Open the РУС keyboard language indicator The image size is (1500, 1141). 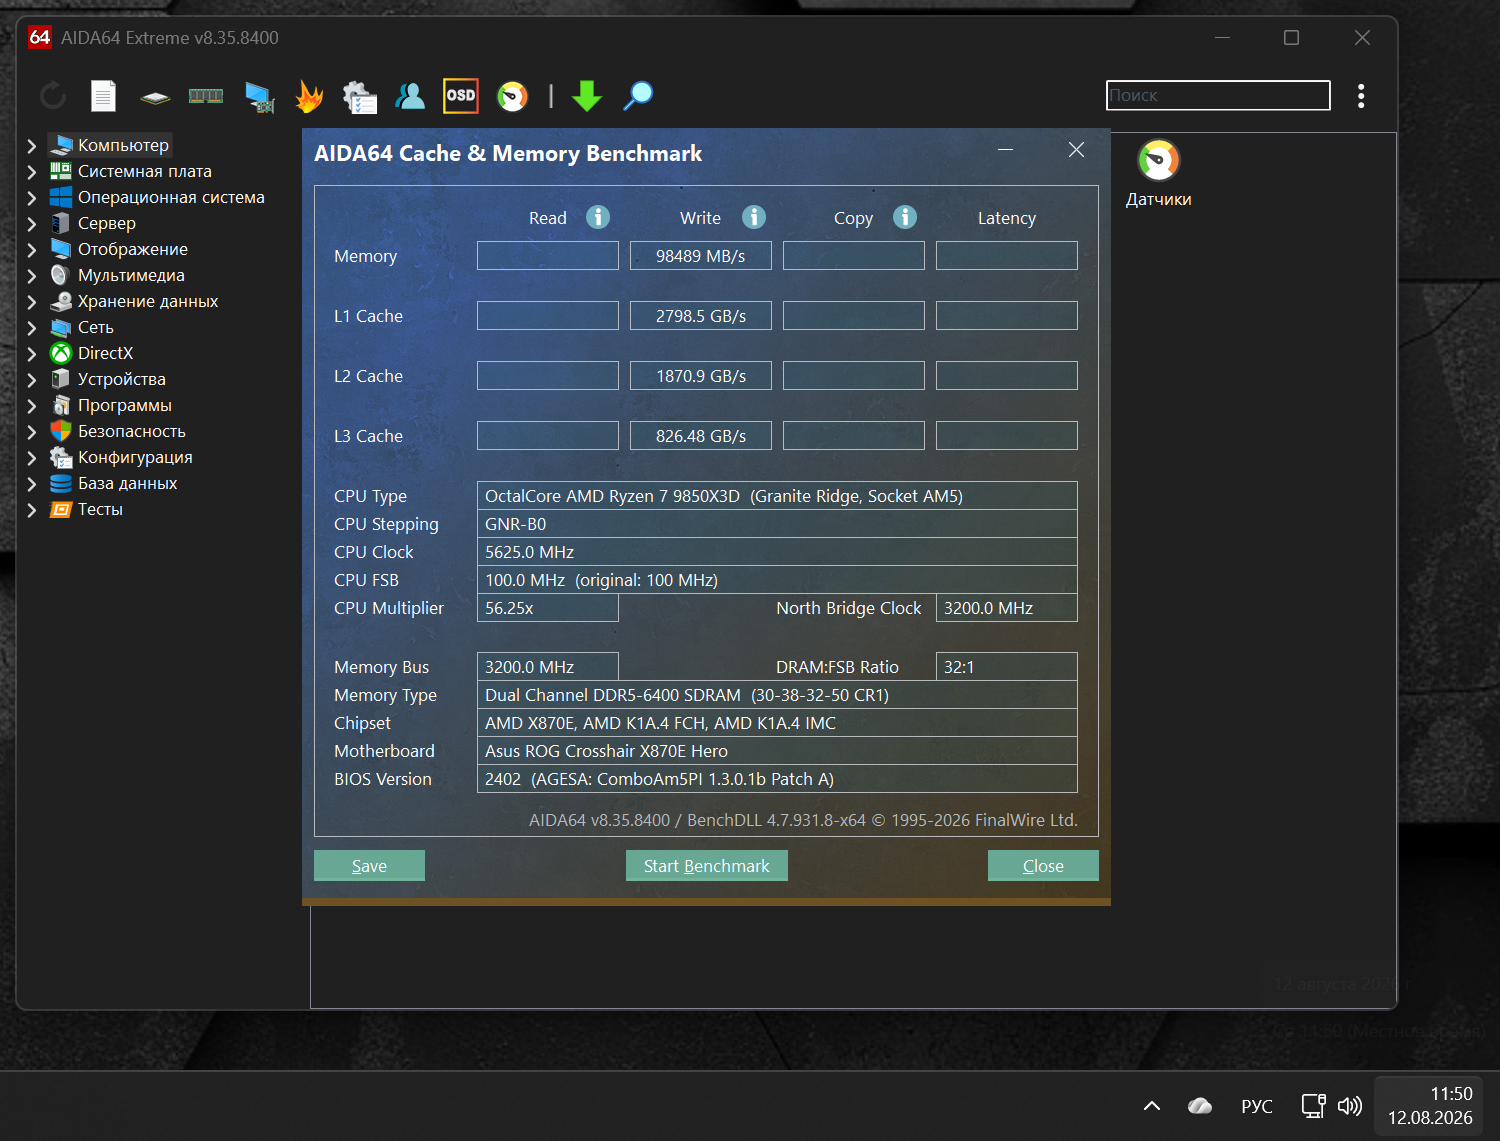(1257, 1106)
